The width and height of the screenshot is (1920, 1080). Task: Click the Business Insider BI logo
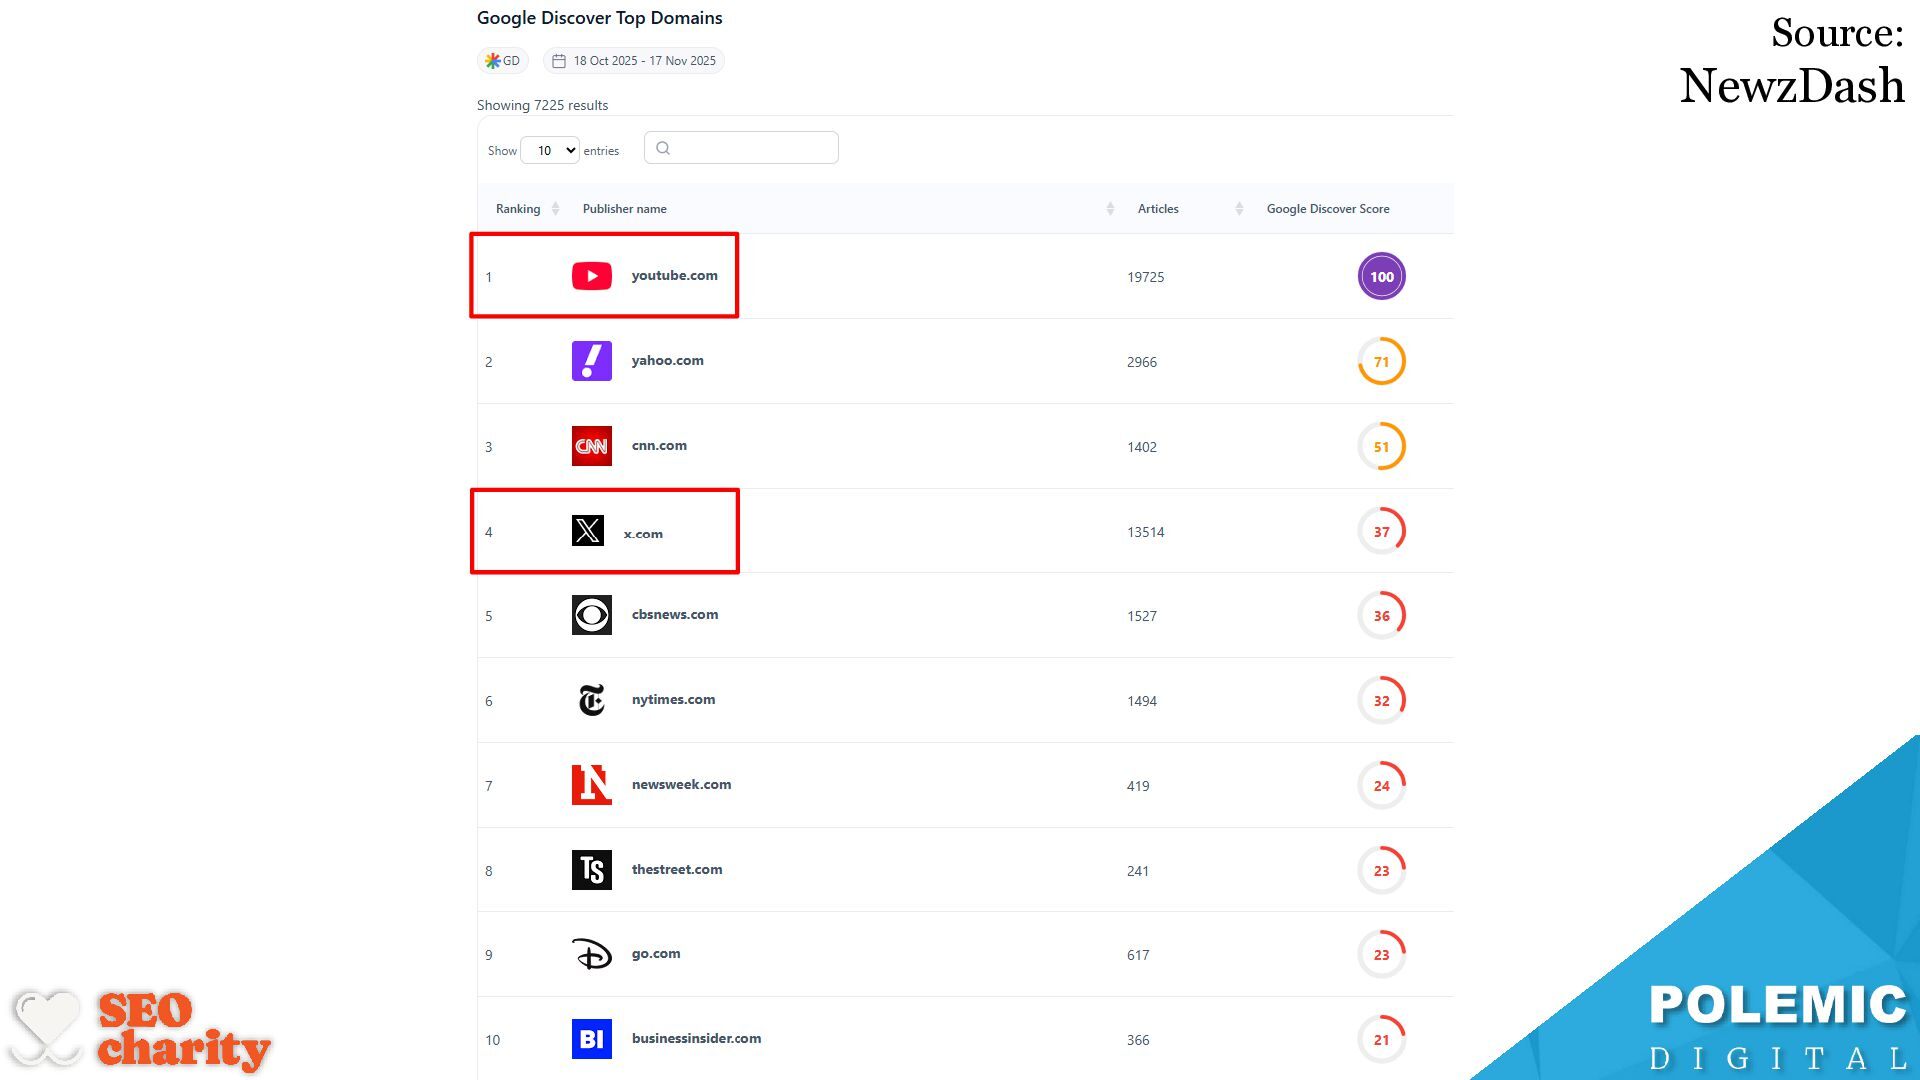(591, 1039)
